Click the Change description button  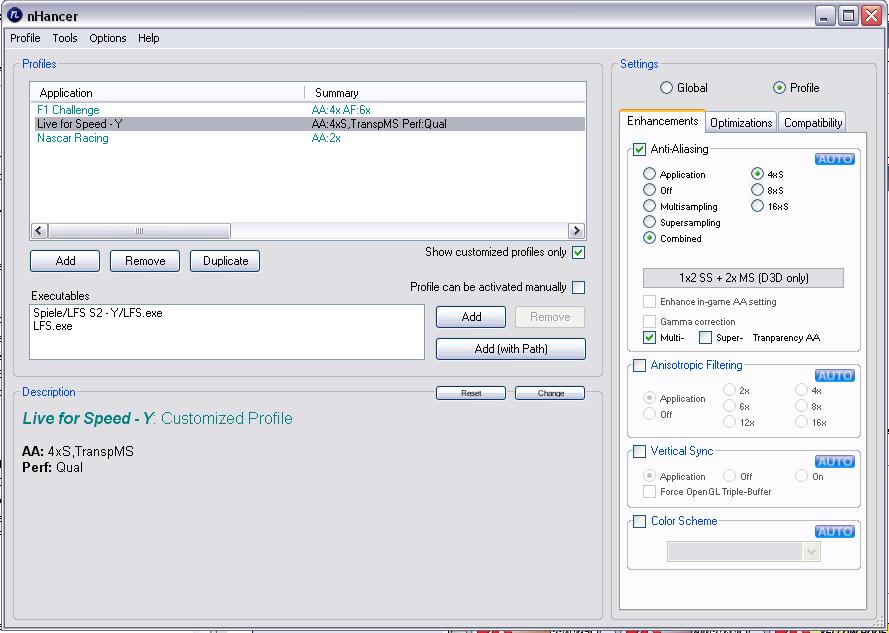pyautogui.click(x=550, y=393)
